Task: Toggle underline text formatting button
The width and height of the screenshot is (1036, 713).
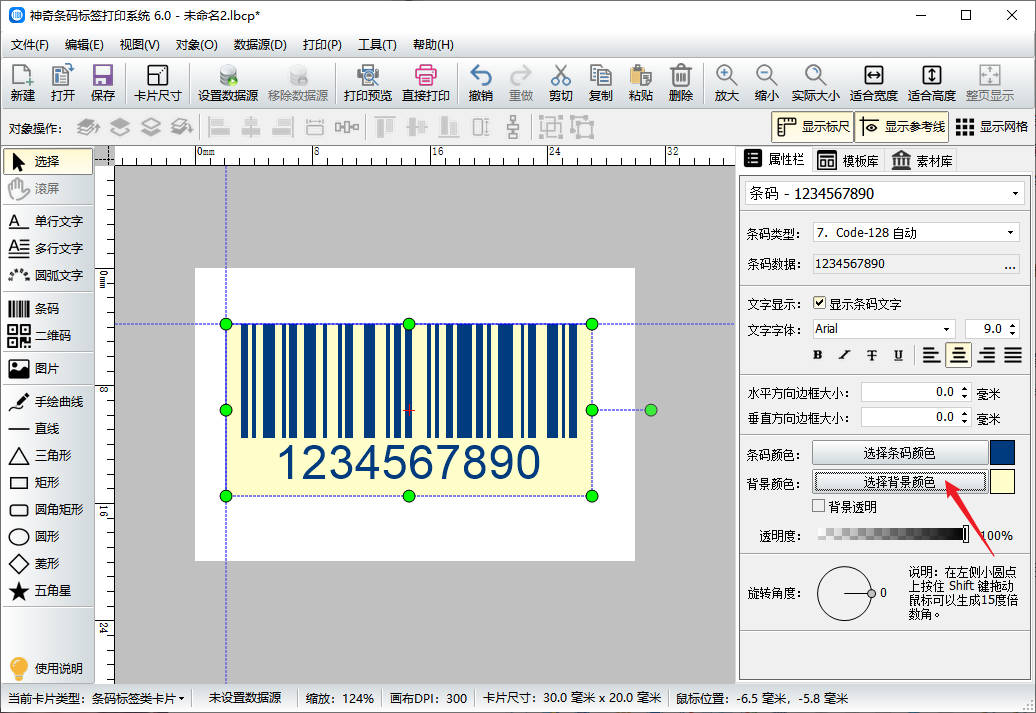Action: 898,355
